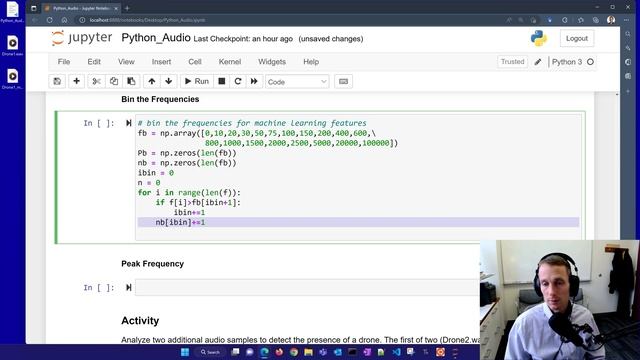Paste cells below
This screenshot has width=640, height=360.
pos(131,81)
